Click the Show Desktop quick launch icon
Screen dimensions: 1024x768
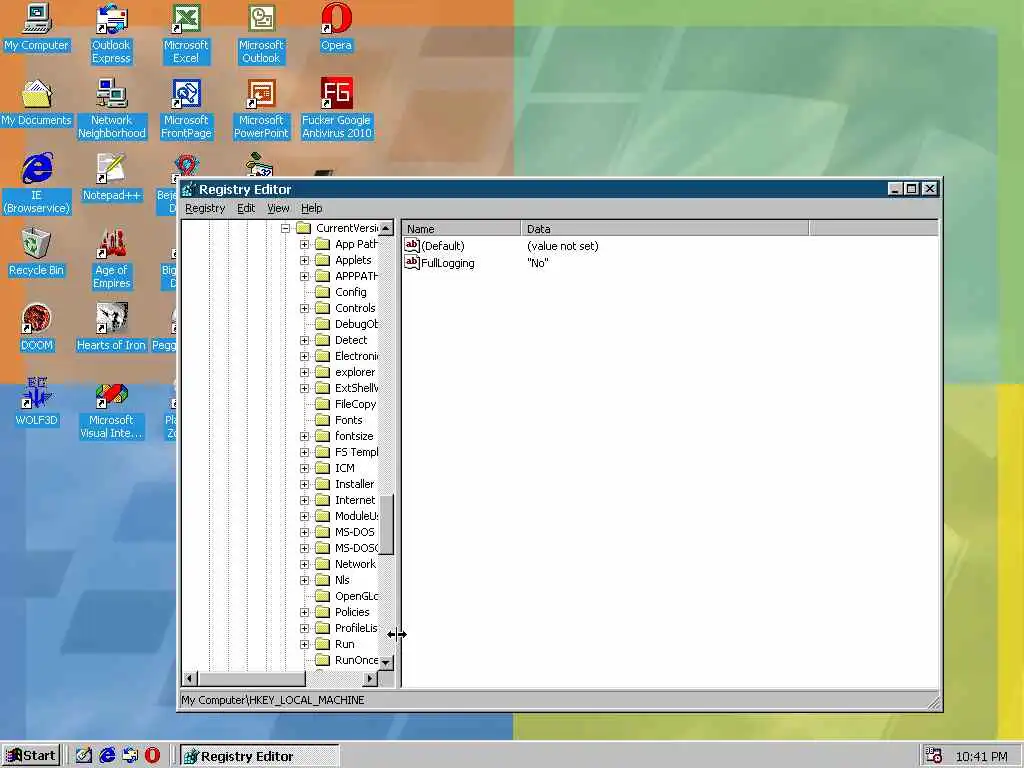[84, 756]
